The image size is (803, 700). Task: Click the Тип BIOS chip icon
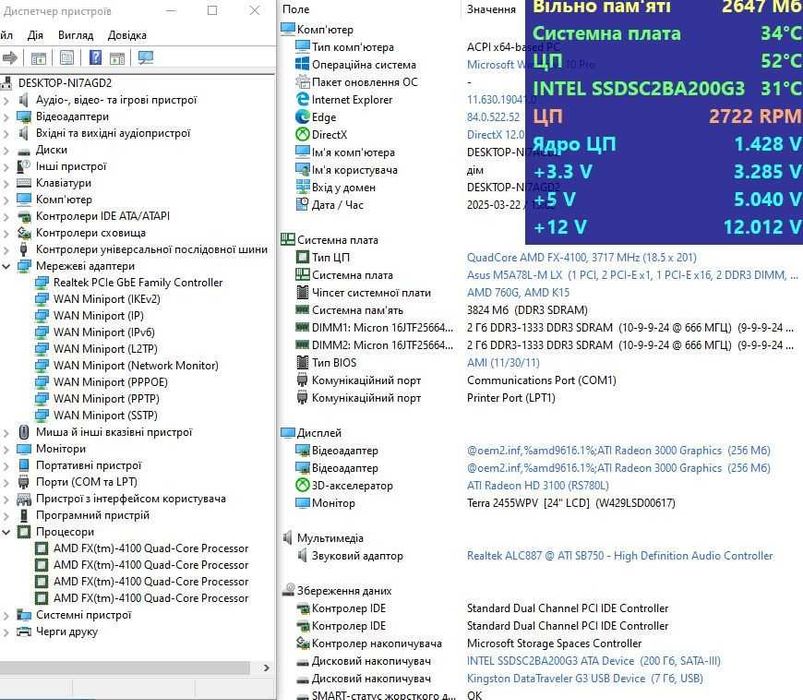303,362
